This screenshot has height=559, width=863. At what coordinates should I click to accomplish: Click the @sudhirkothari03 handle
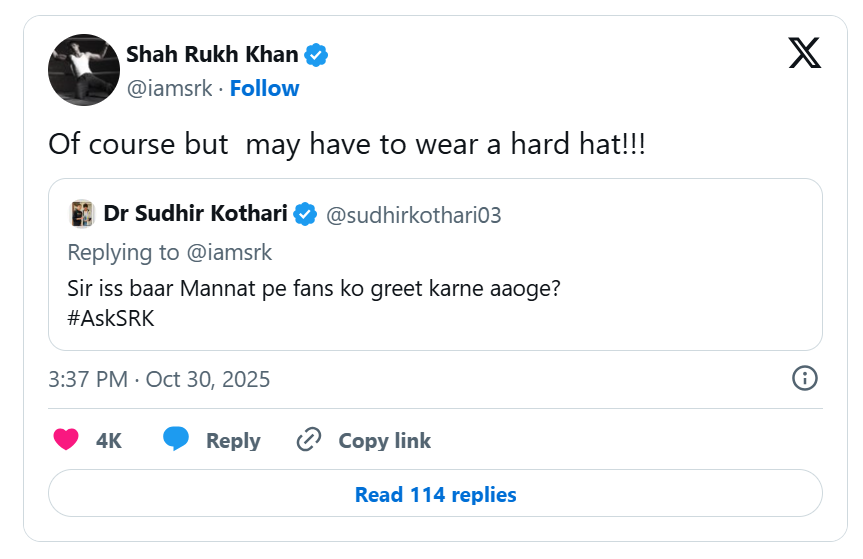pos(414,215)
